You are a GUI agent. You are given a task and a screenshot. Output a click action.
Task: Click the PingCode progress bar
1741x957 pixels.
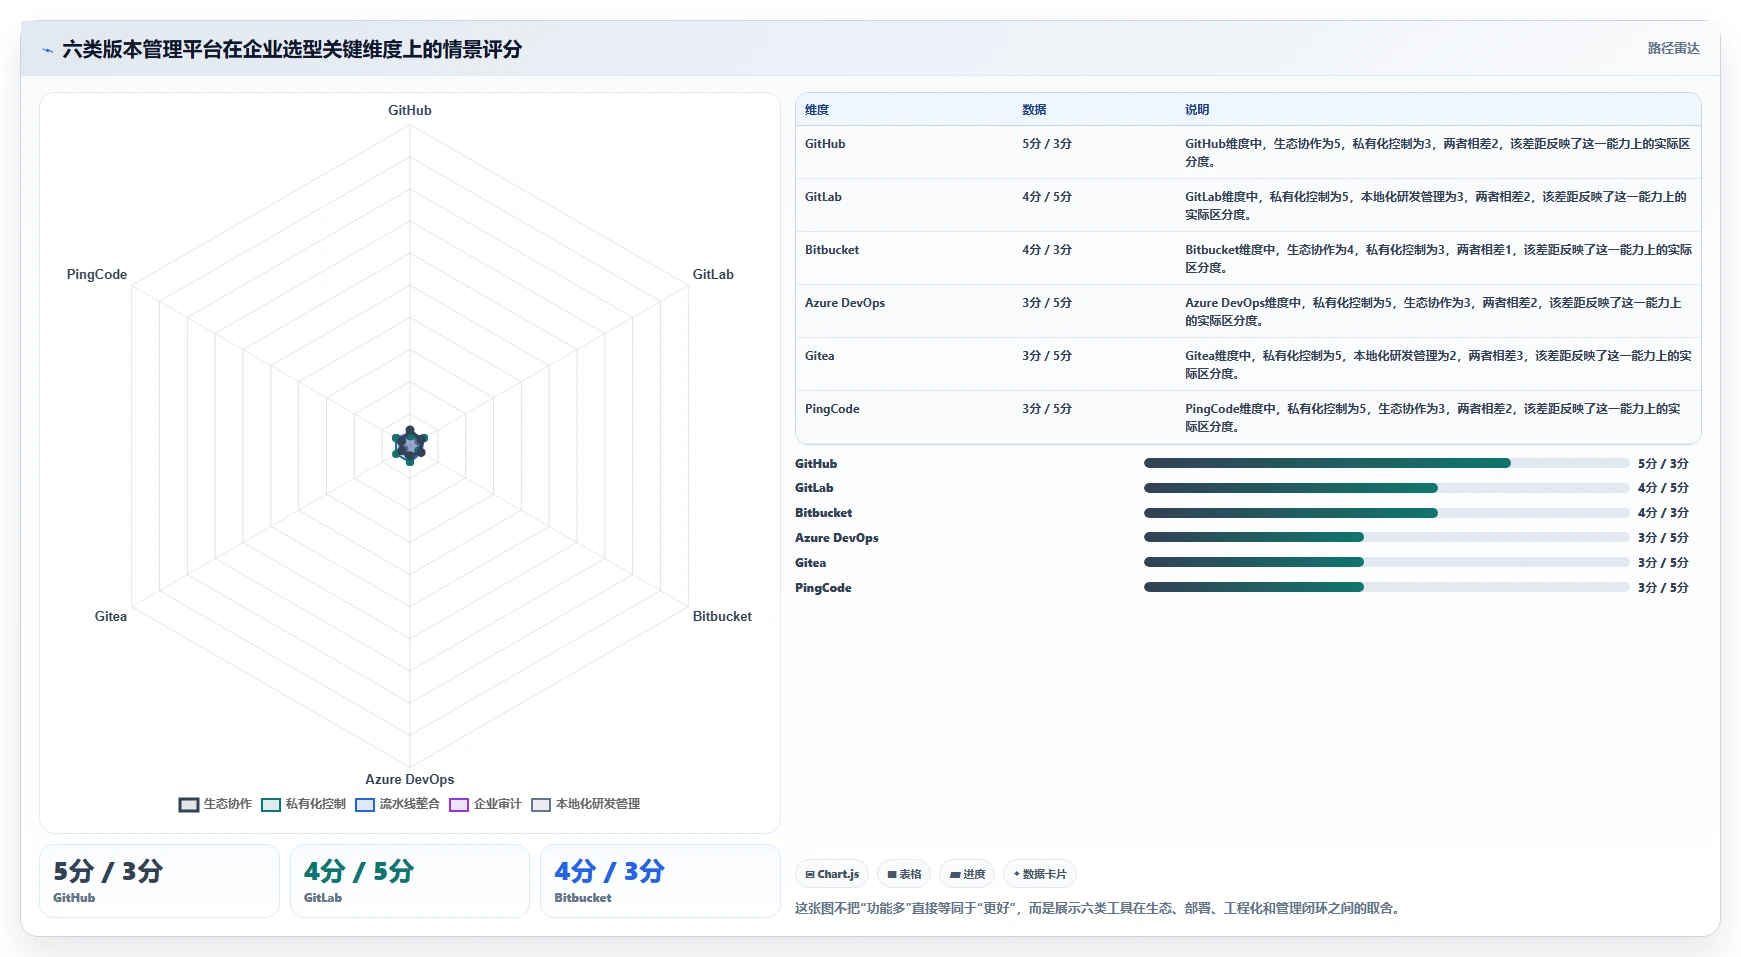pyautogui.click(x=1386, y=587)
